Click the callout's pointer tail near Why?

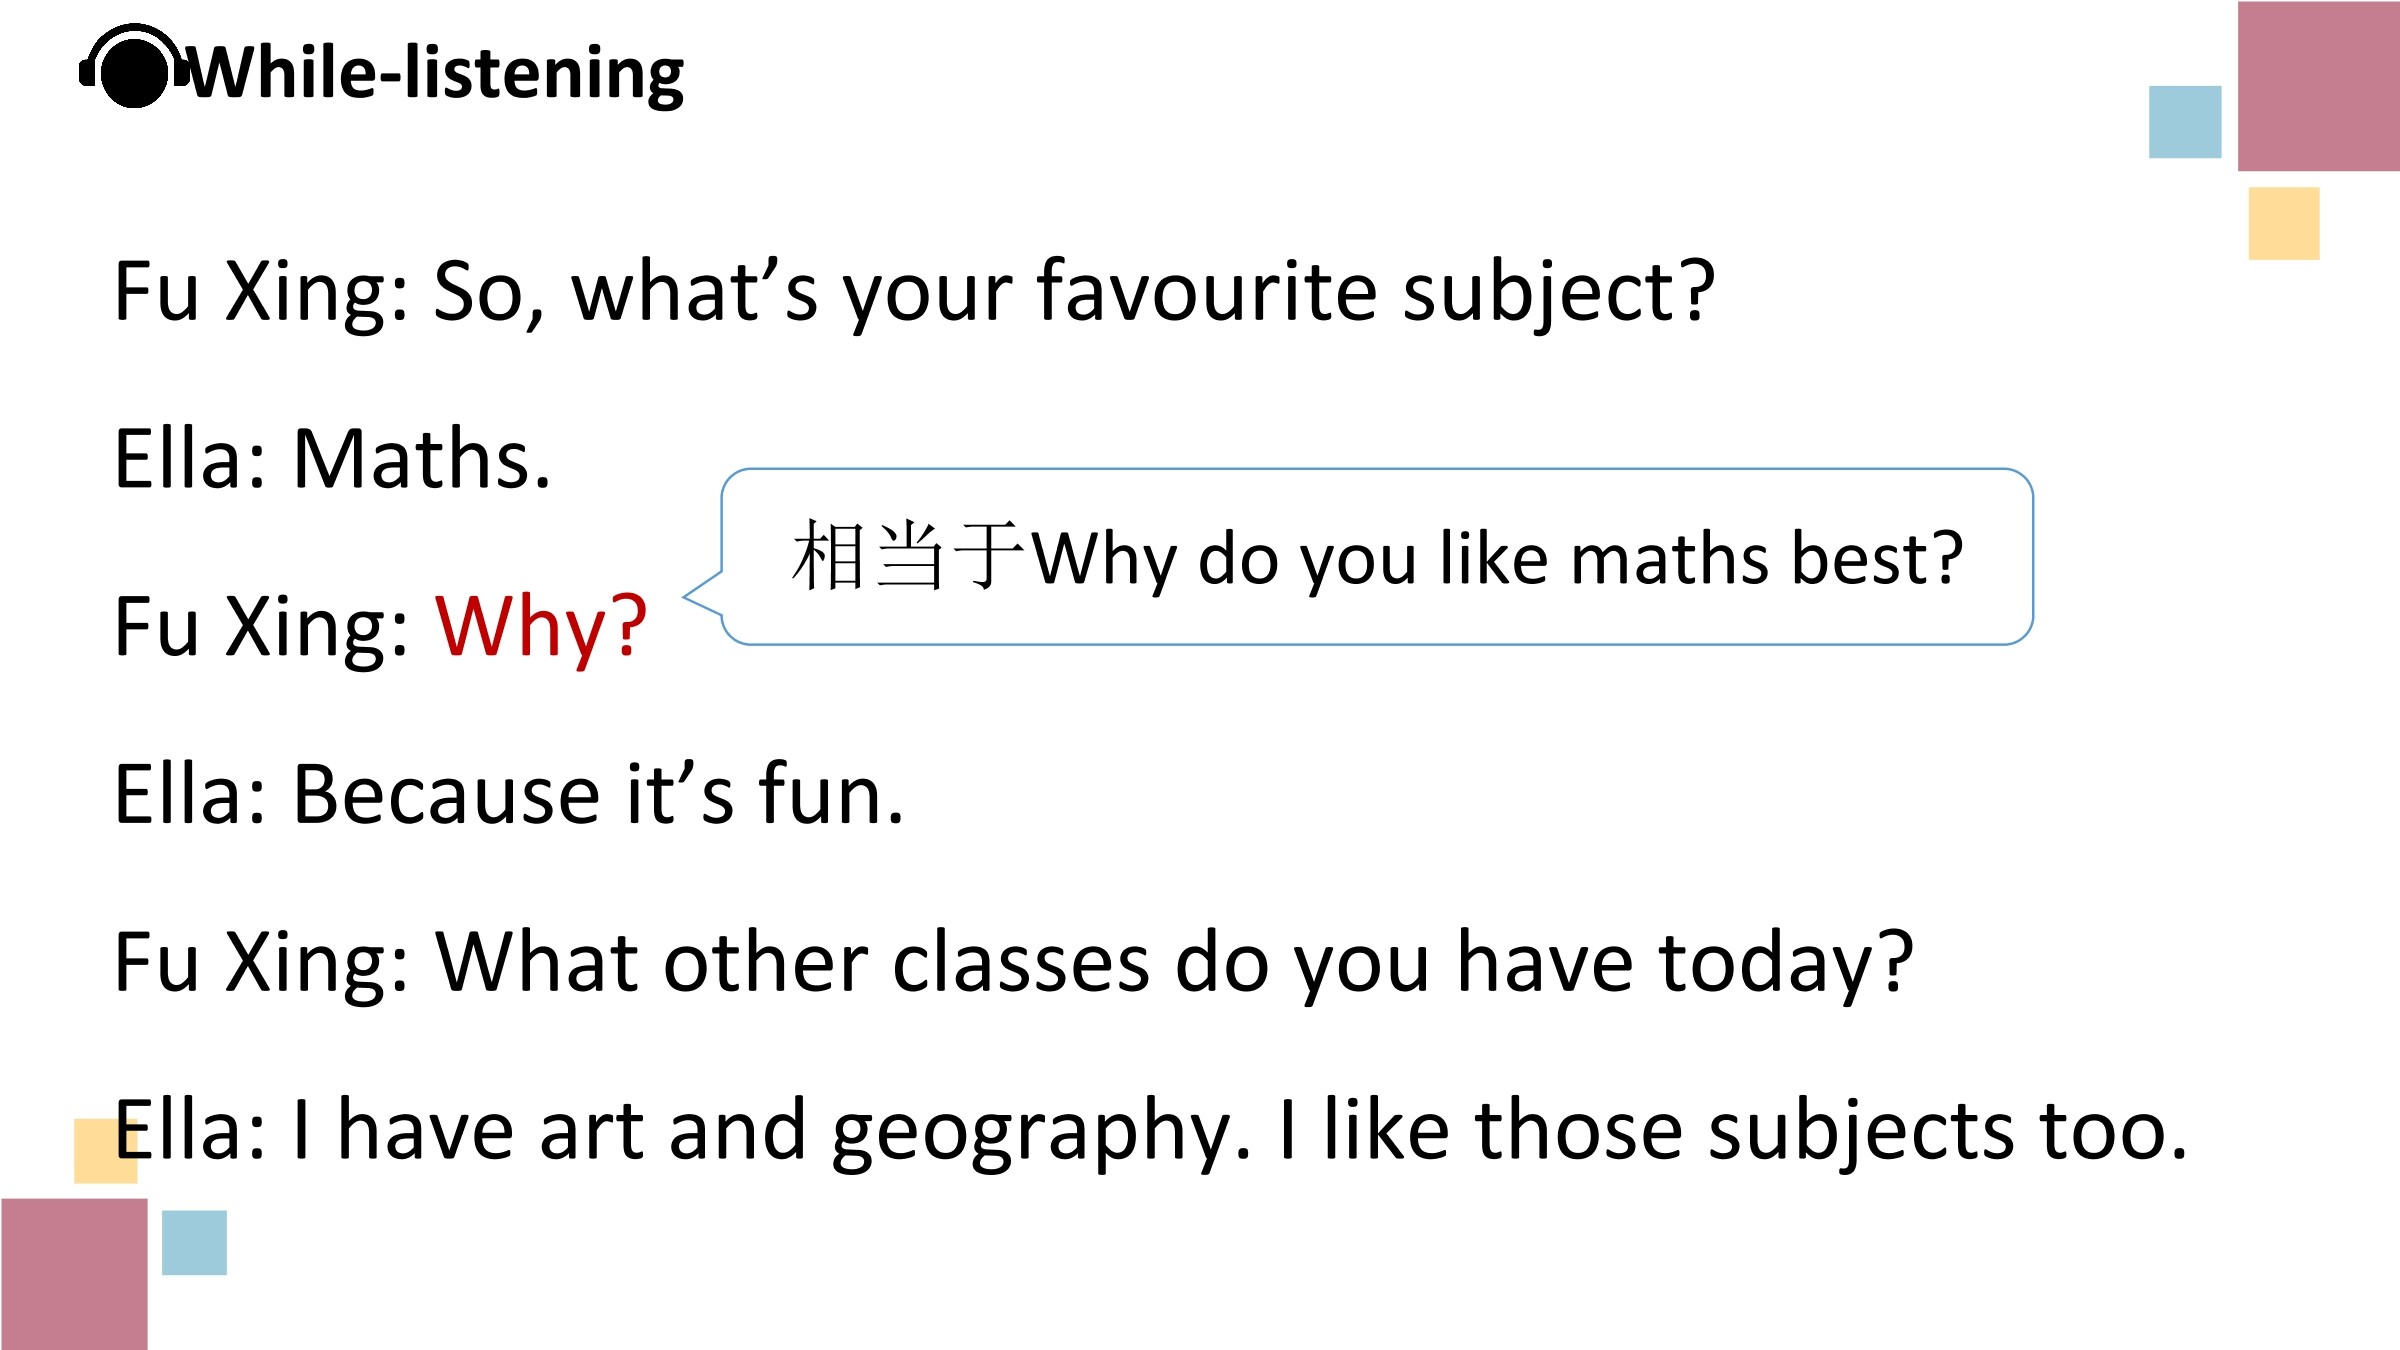coord(704,595)
